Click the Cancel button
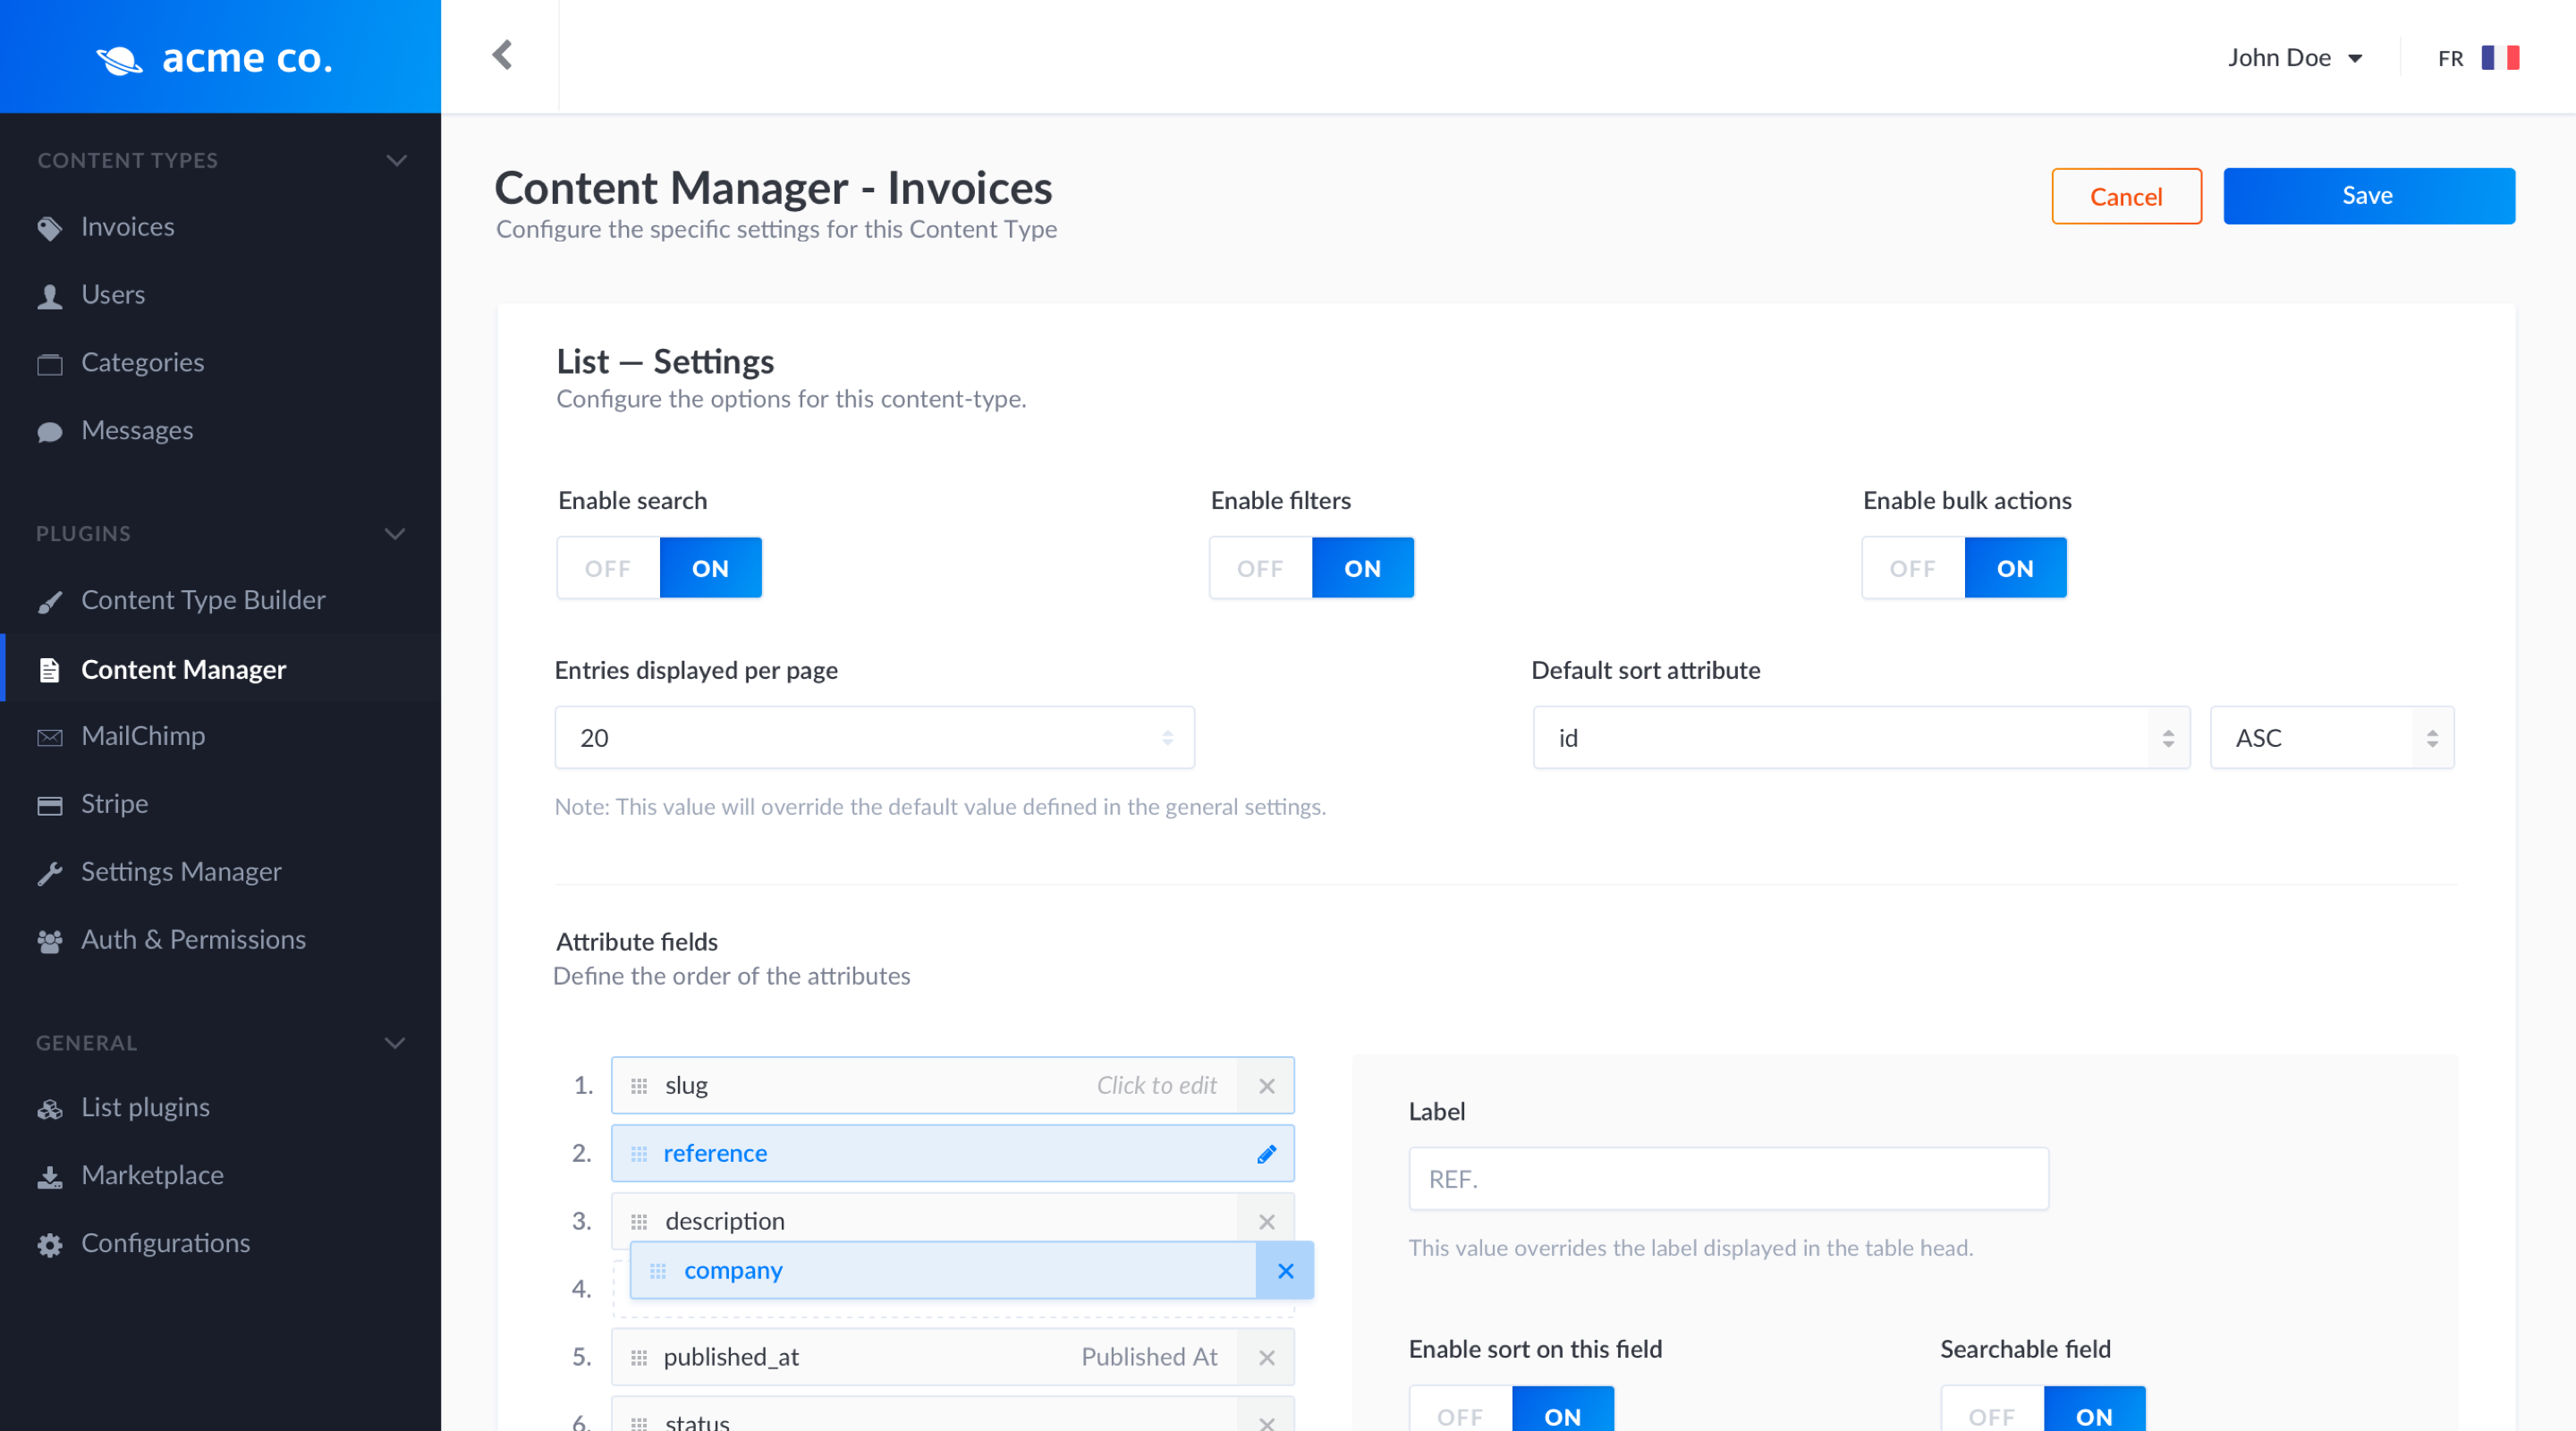 (2125, 196)
